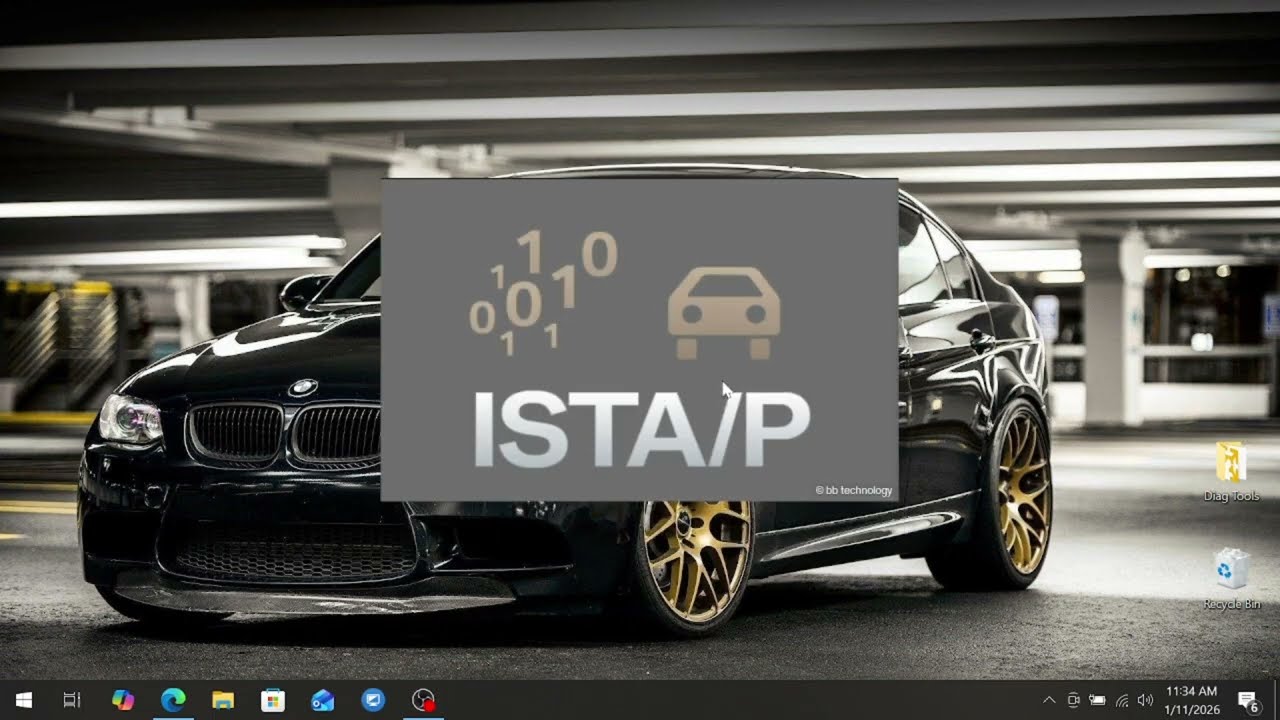Click the car icon on the ISTA/P splash
Image resolution: width=1280 pixels, height=720 pixels.
pos(724,313)
